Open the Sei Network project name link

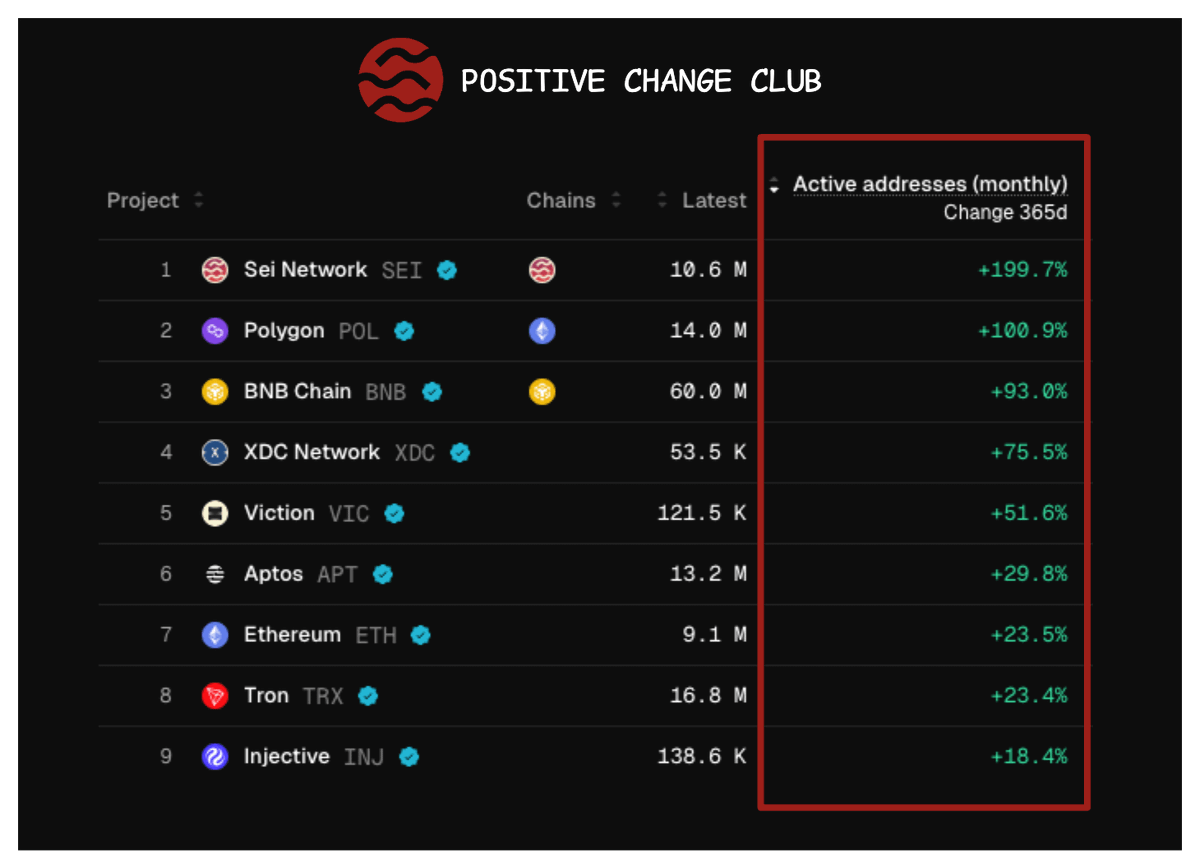[x=305, y=270]
